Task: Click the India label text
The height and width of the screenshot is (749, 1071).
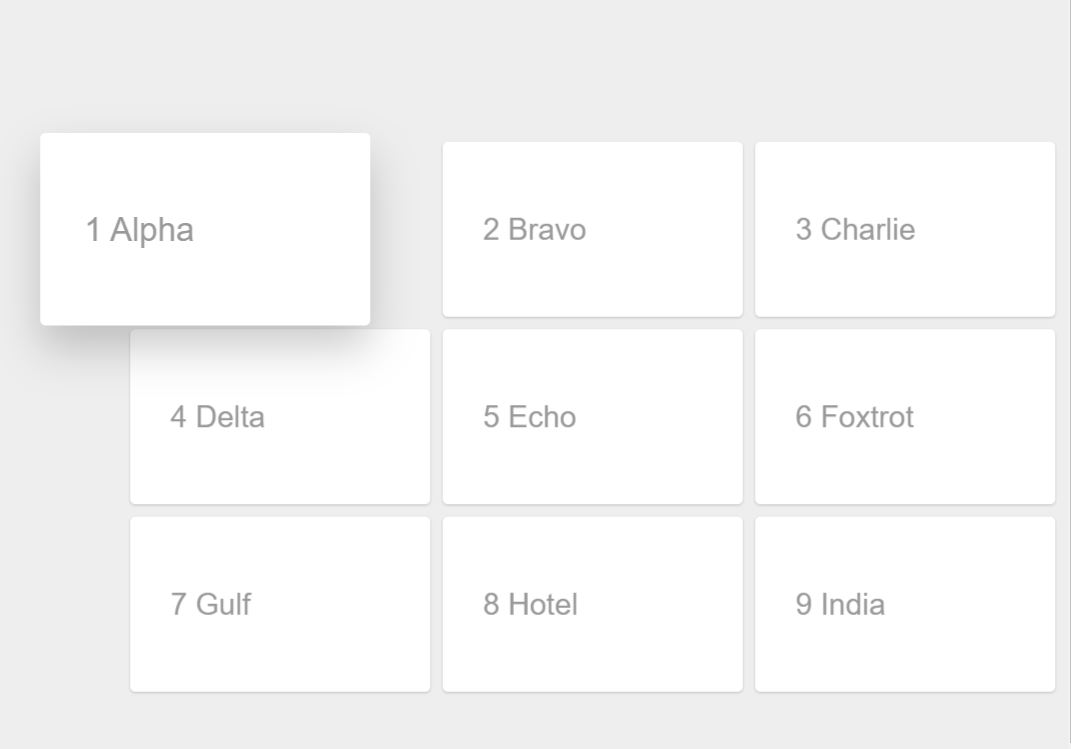Action: [841, 604]
